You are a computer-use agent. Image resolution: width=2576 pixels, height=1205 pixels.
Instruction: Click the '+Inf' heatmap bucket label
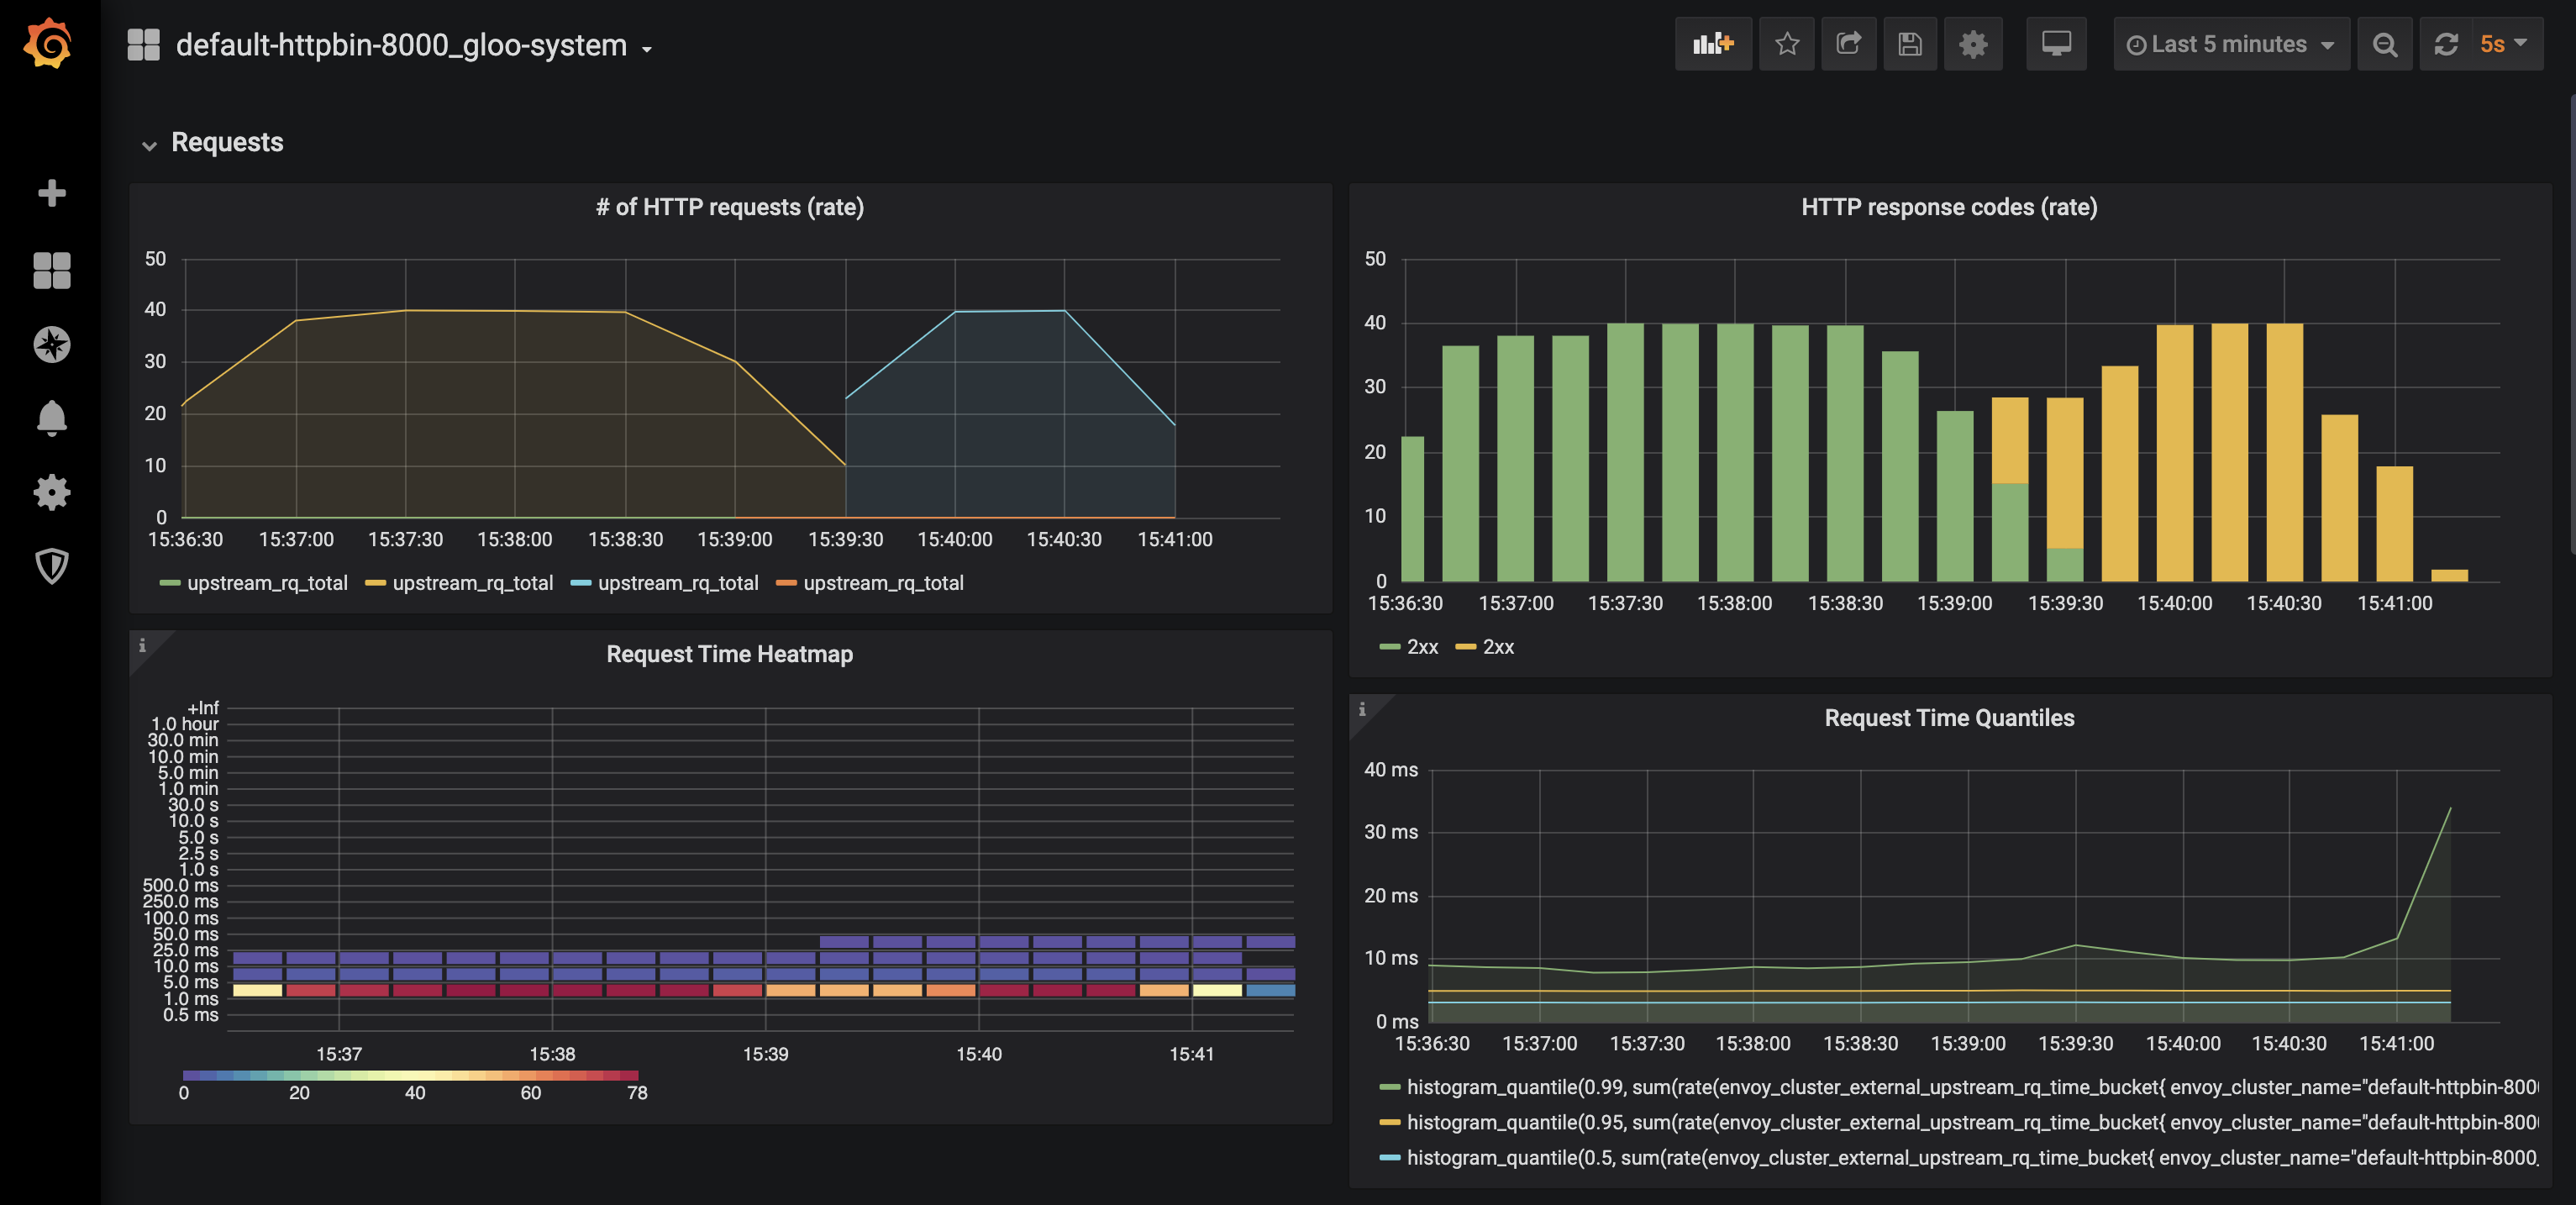tap(203, 708)
